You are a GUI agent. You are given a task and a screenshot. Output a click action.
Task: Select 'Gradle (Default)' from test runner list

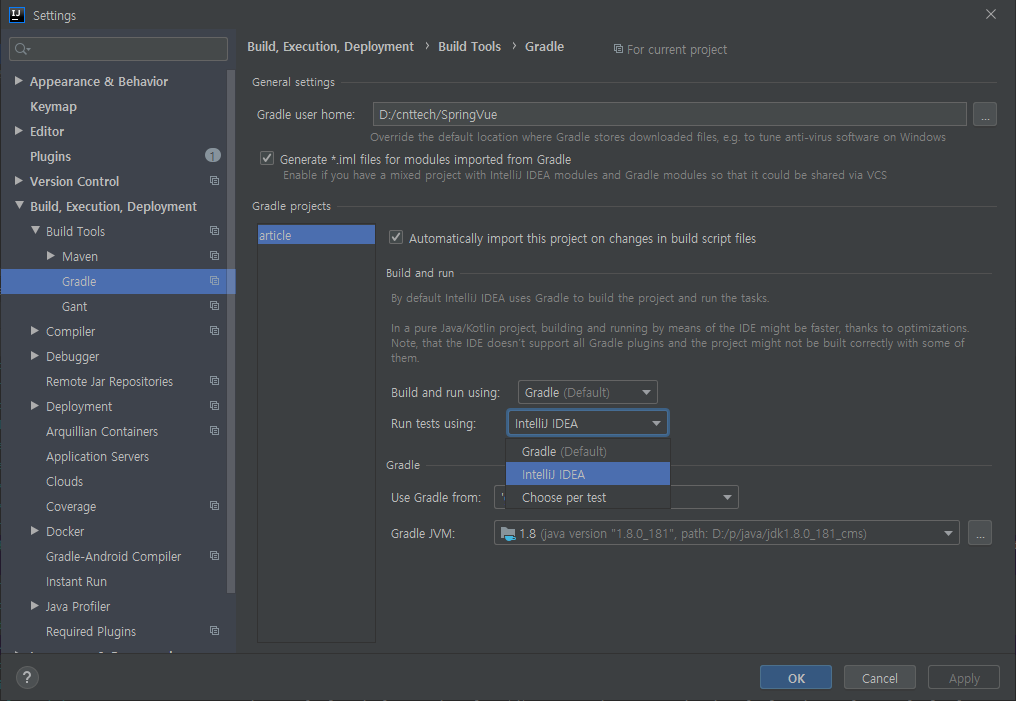588,451
